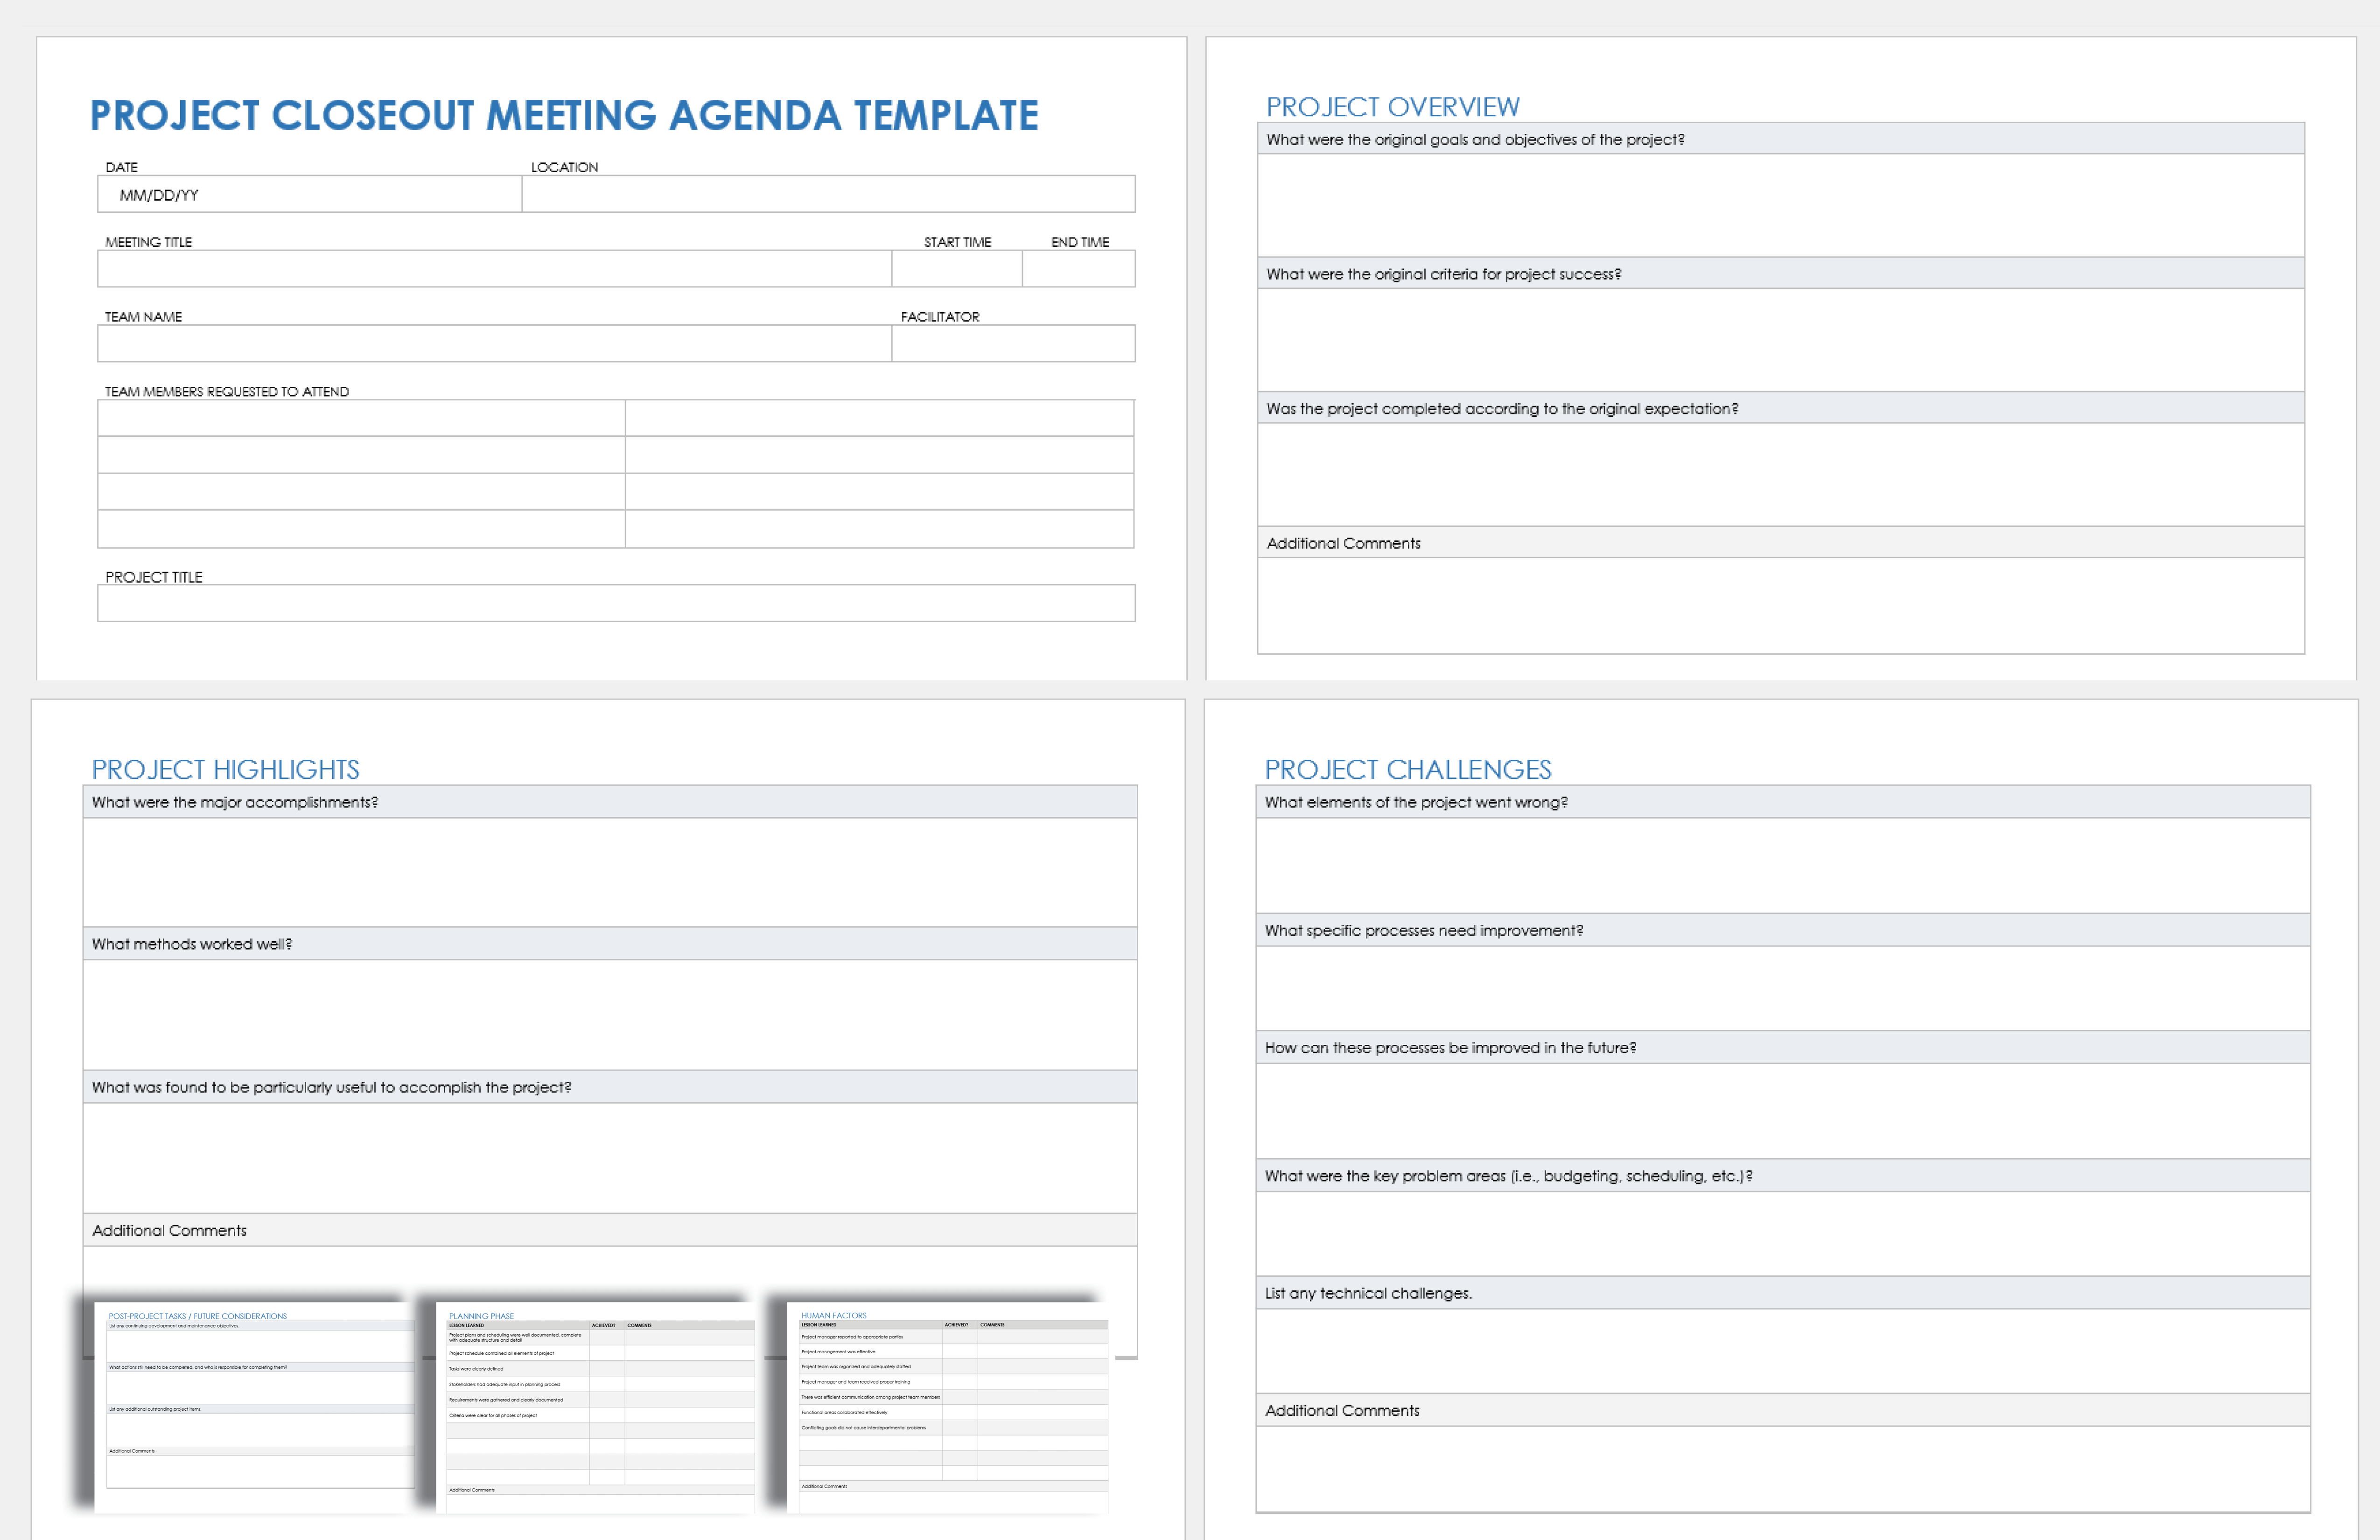
Task: Click 'List any technical challenges.' row
Action: point(1782,1293)
